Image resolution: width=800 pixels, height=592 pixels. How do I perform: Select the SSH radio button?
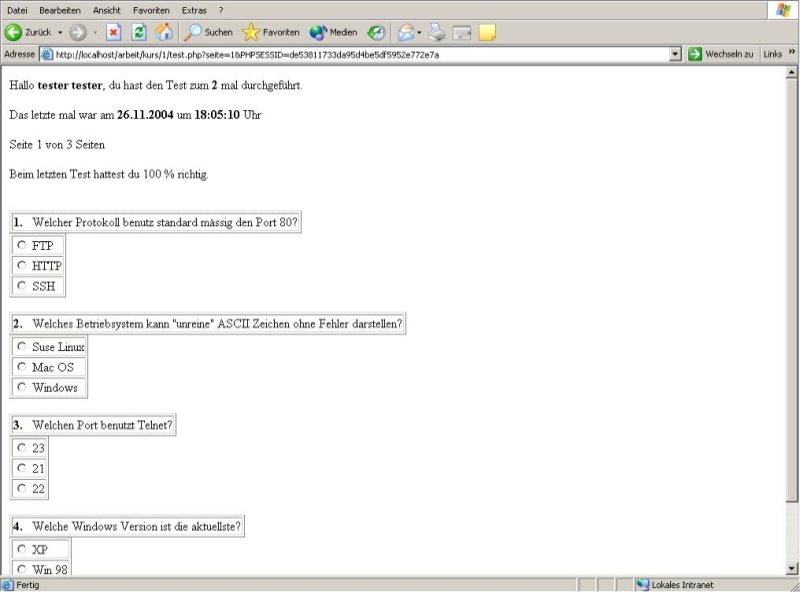click(x=21, y=286)
